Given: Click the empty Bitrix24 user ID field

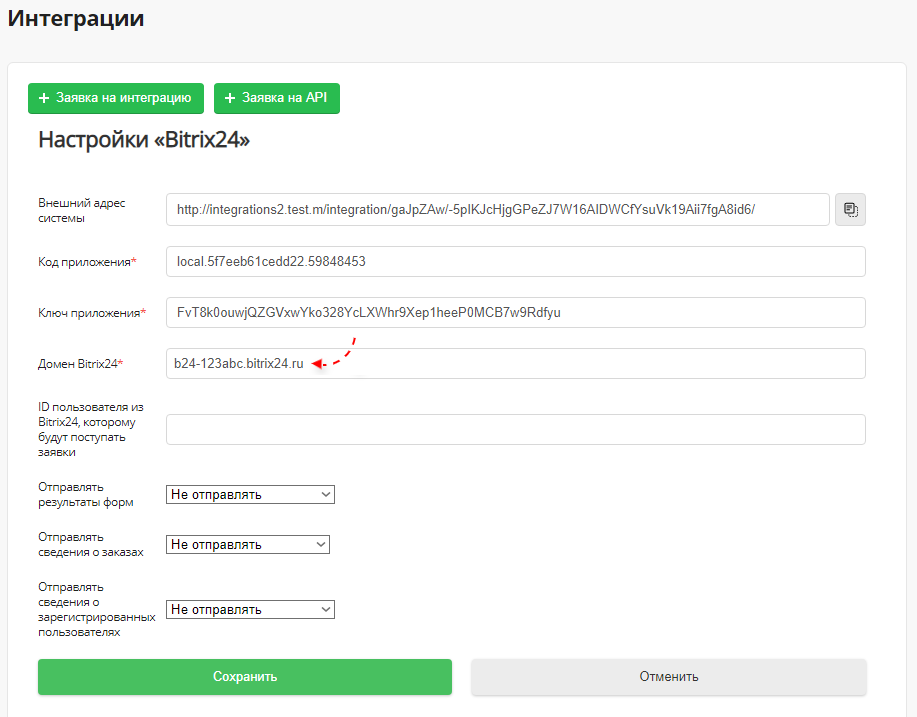Looking at the screenshot, I should 516,429.
